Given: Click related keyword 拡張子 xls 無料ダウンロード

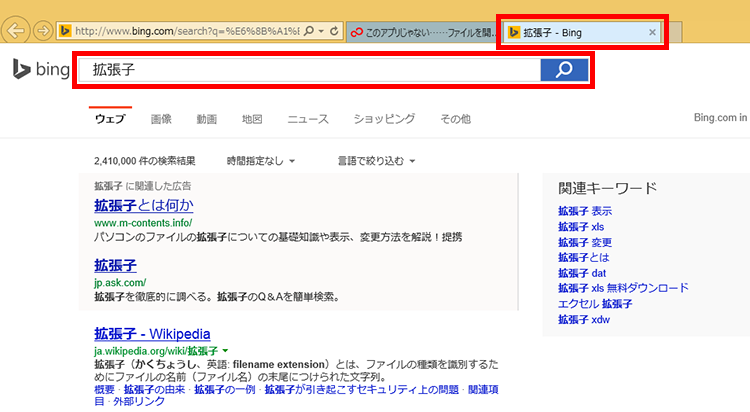Looking at the screenshot, I should click(623, 288).
